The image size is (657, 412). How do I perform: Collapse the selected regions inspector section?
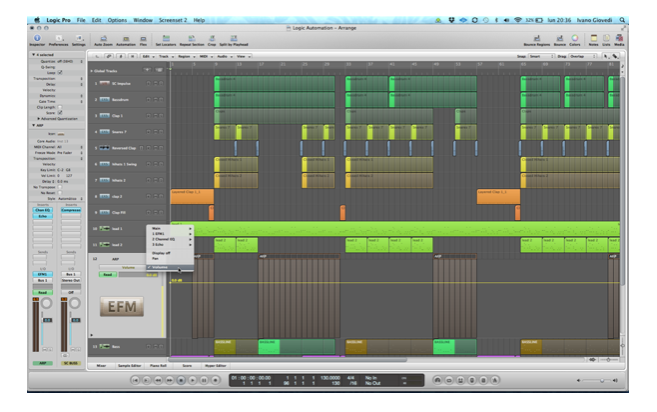pyautogui.click(x=33, y=54)
